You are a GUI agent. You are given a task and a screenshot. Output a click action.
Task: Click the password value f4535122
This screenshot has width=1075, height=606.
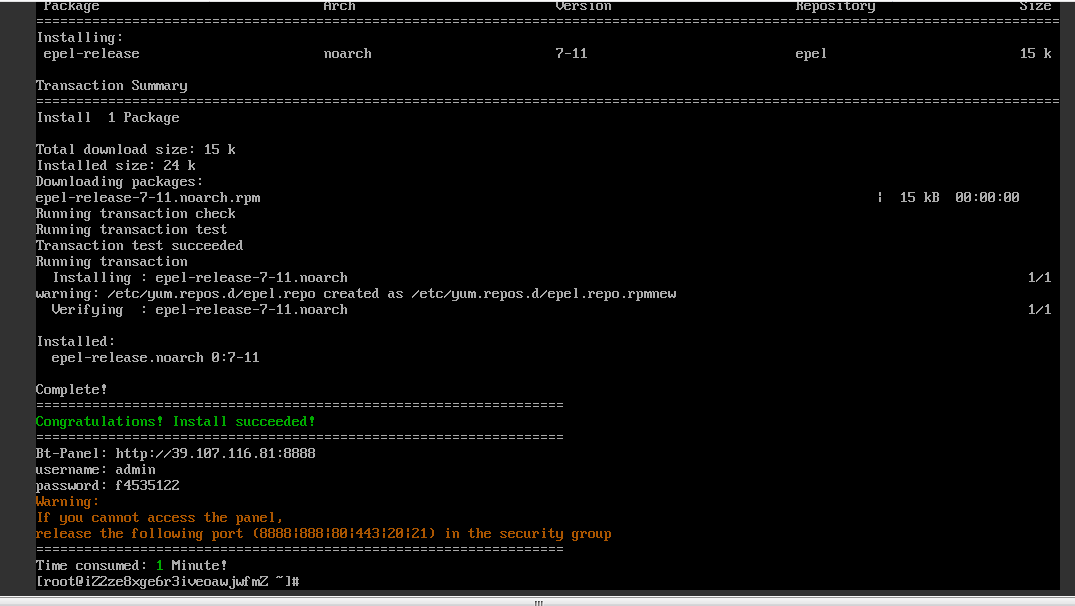click(147, 485)
